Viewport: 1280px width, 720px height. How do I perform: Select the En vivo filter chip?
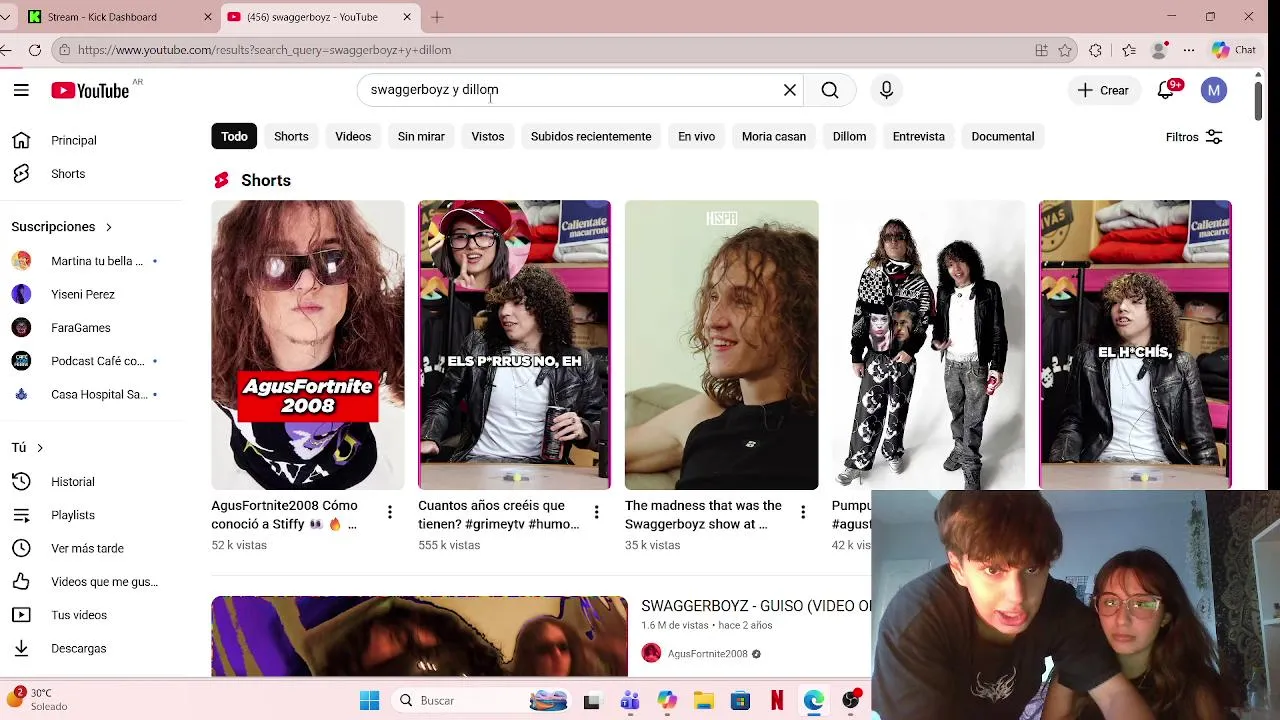tap(696, 136)
